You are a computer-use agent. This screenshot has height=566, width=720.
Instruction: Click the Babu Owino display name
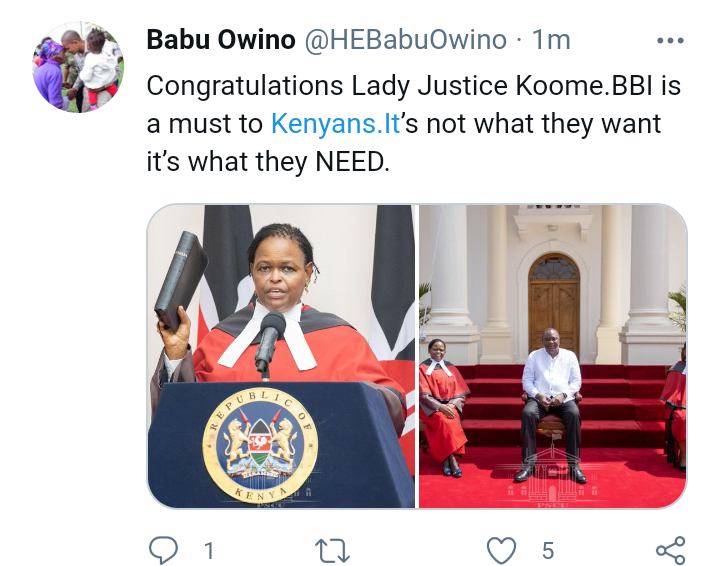tap(221, 40)
